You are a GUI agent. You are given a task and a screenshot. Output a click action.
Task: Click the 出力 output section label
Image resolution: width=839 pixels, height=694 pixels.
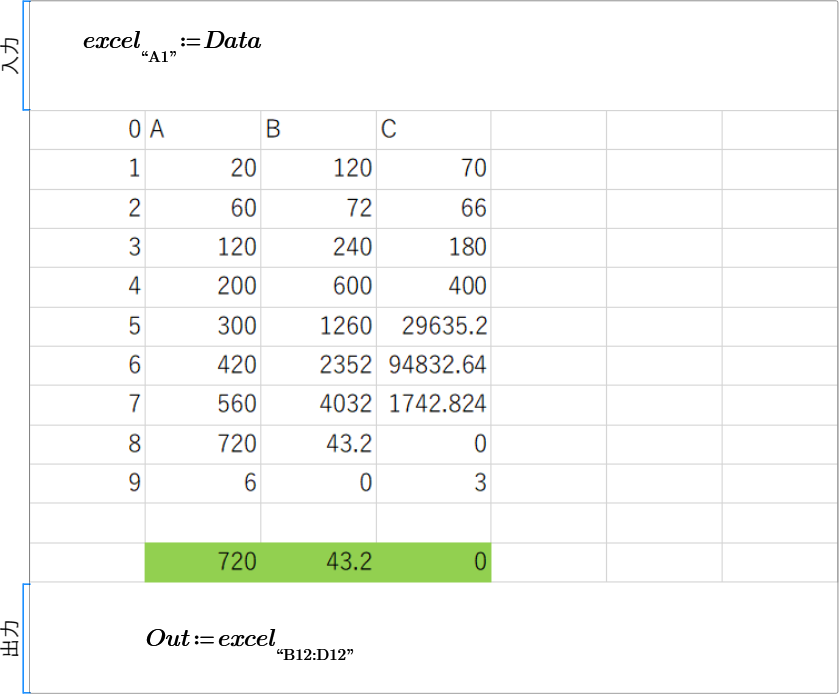click(x=12, y=639)
